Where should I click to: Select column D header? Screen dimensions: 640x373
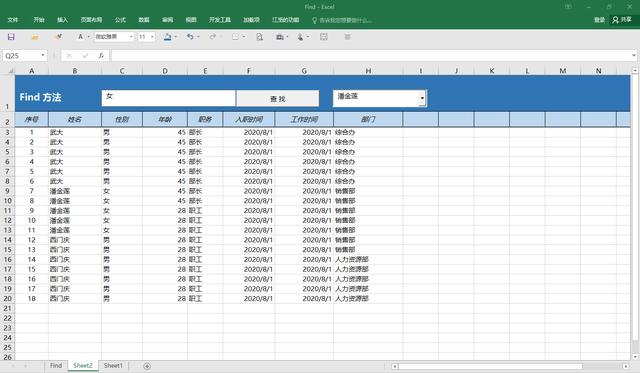pyautogui.click(x=164, y=71)
